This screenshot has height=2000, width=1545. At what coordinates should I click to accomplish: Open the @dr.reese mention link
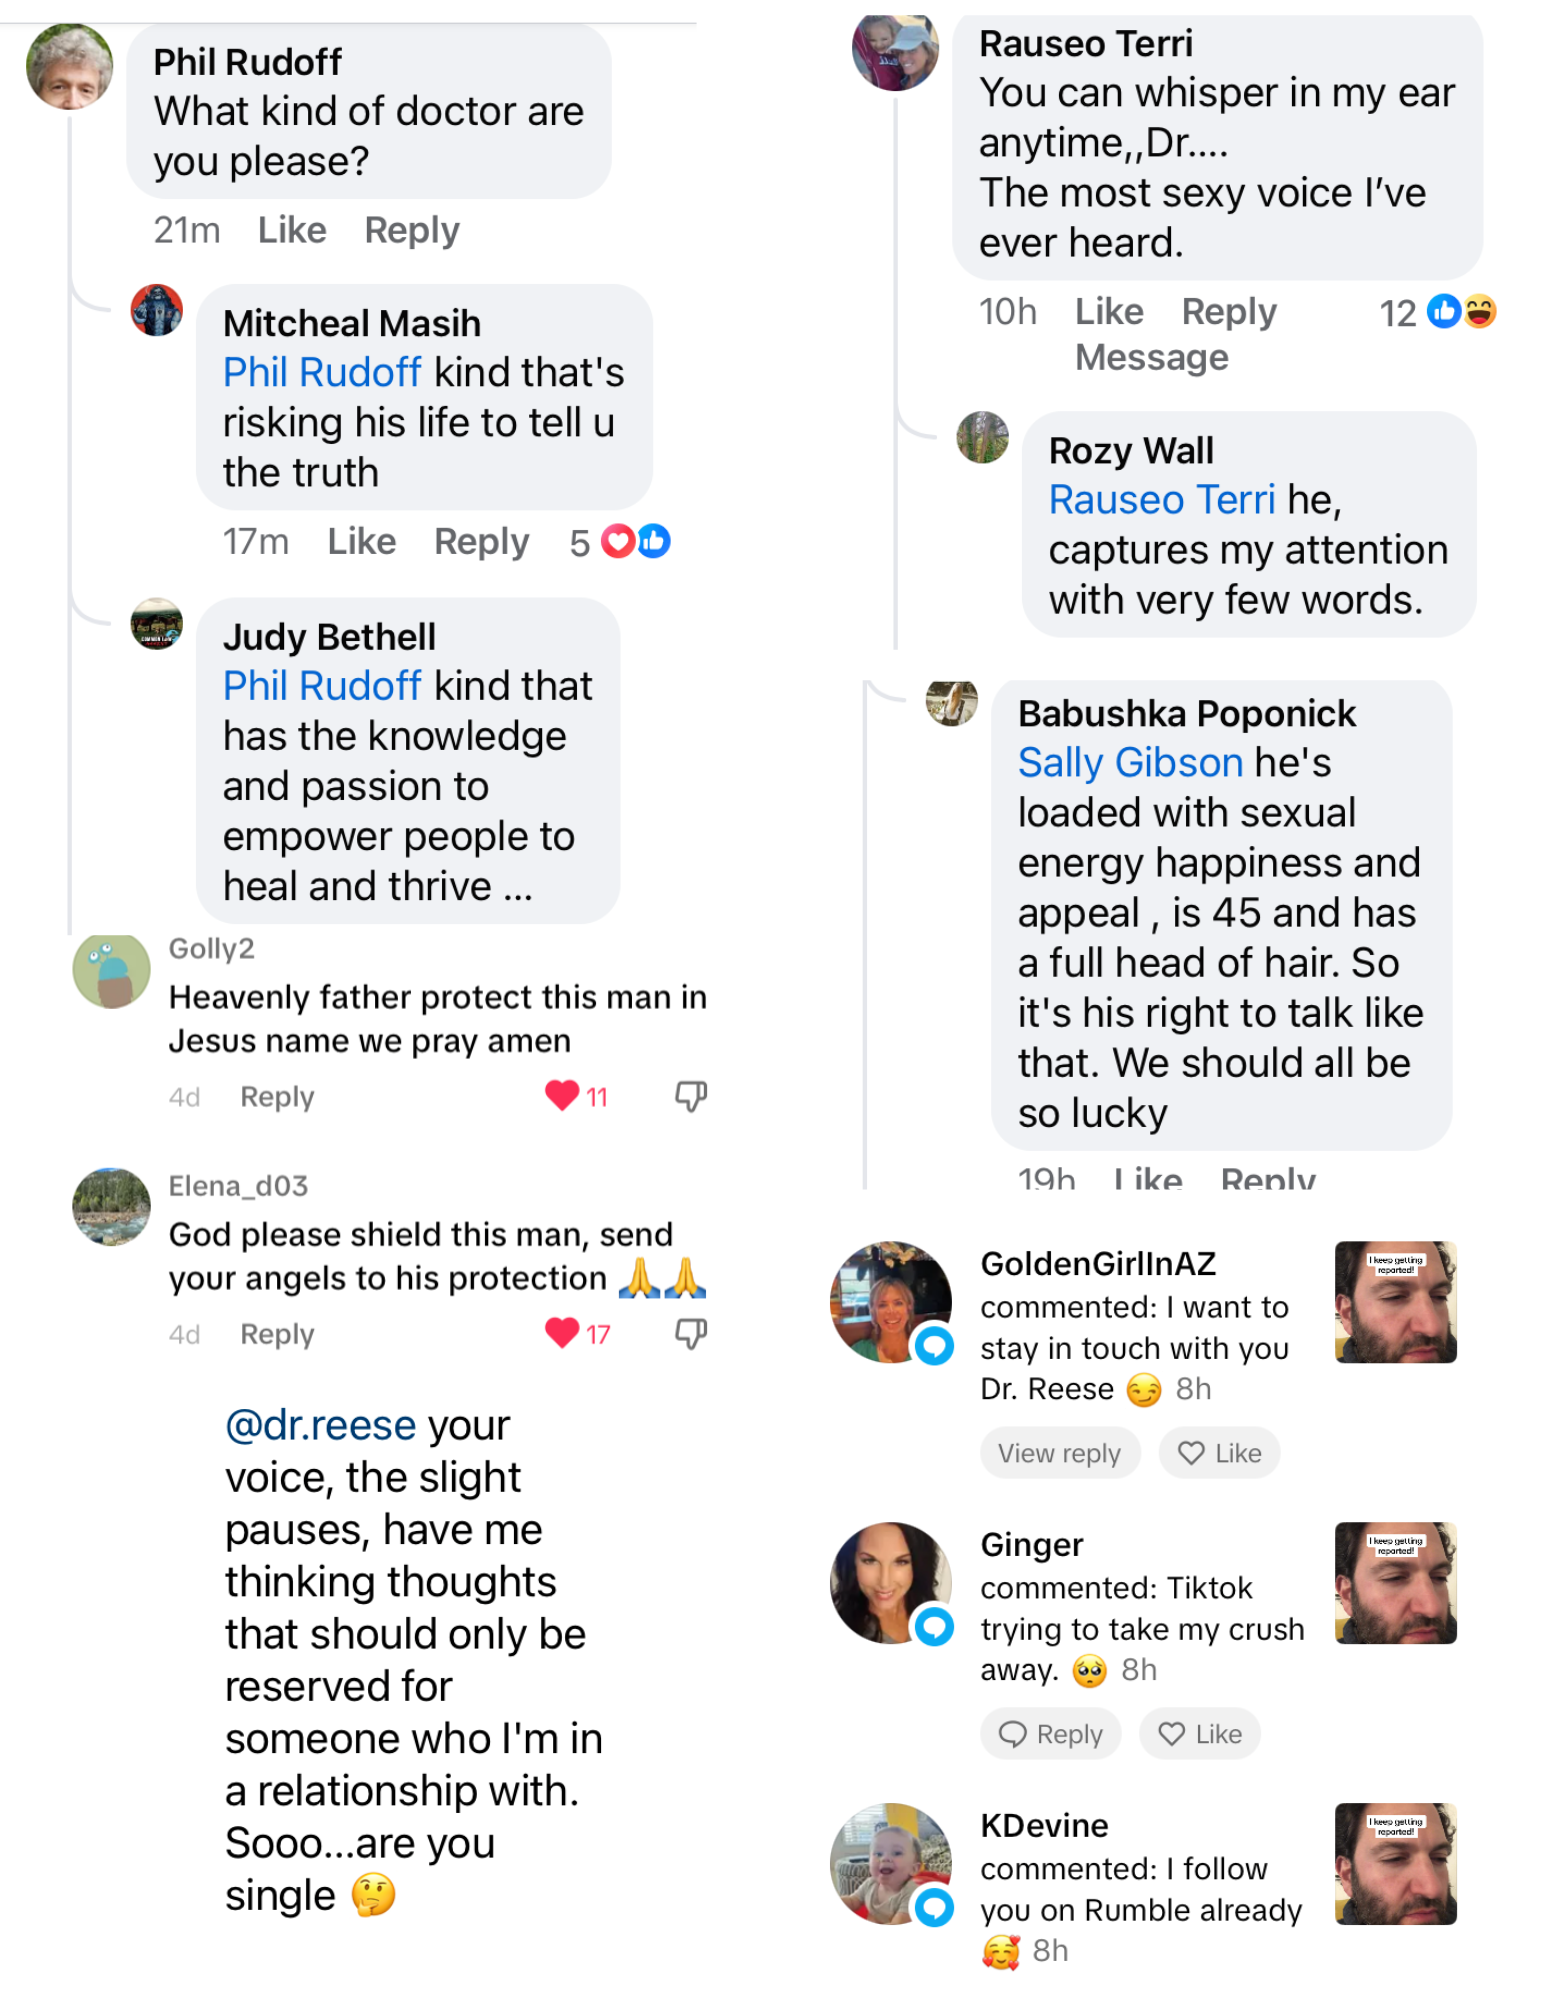[320, 1425]
